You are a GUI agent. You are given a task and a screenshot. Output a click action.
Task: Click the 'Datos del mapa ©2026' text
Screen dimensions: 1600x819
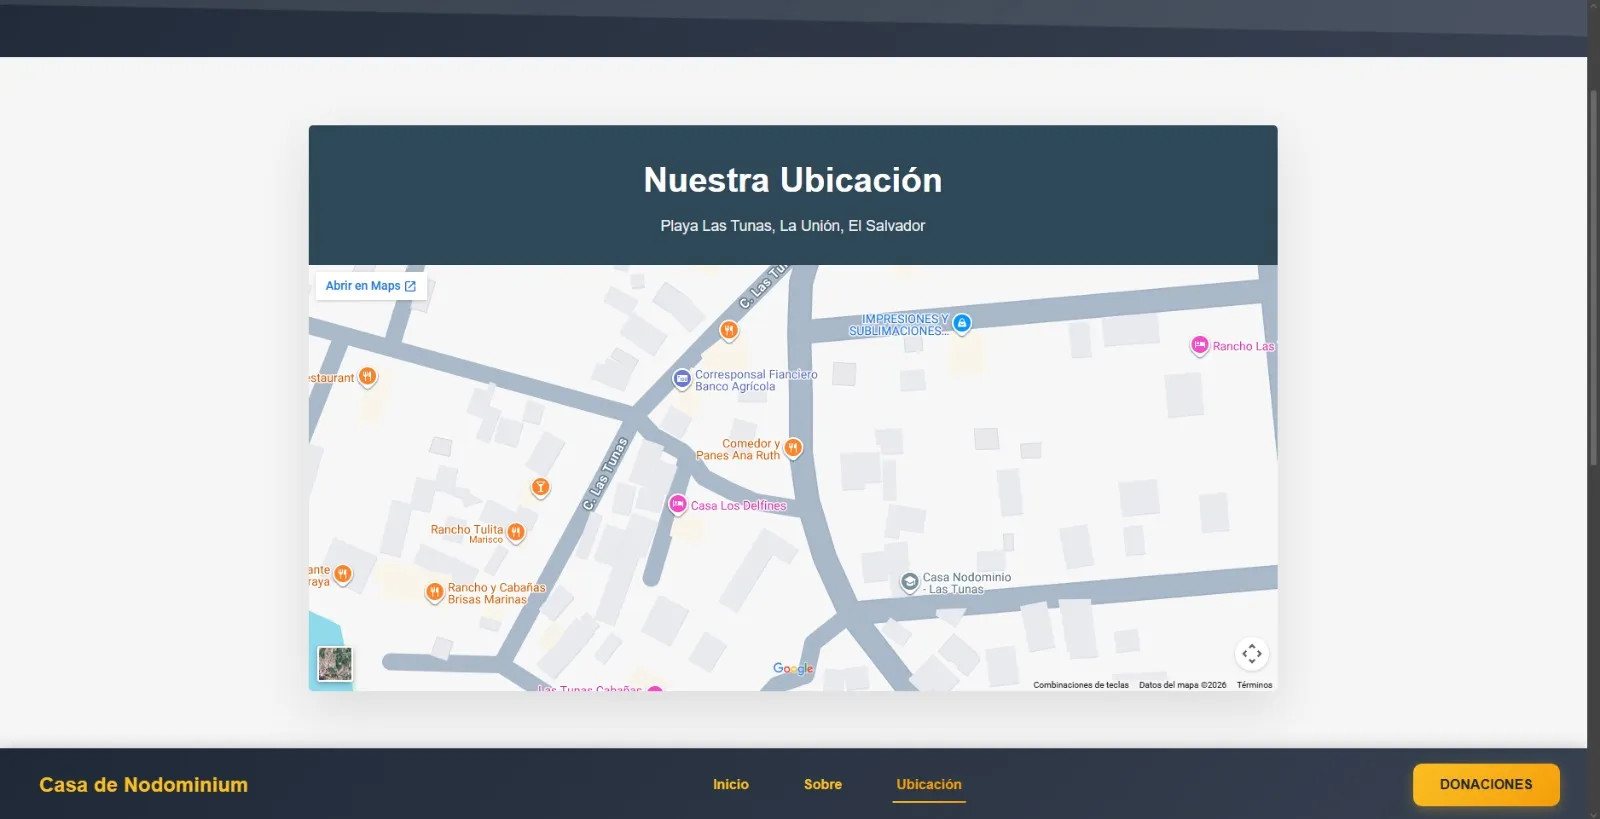click(x=1182, y=685)
